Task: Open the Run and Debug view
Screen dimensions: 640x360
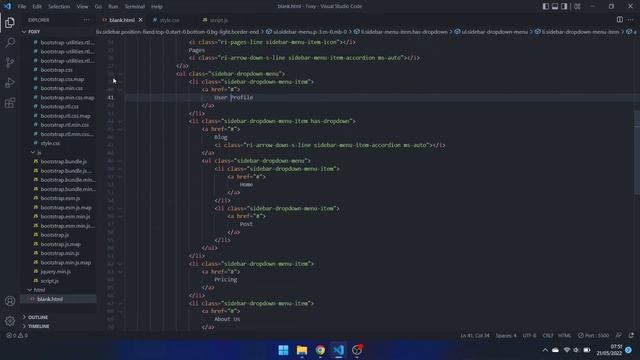Action: 10,82
